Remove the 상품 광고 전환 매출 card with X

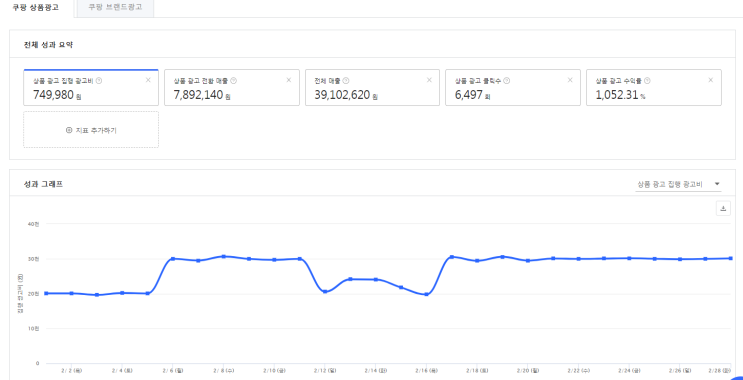coord(289,80)
